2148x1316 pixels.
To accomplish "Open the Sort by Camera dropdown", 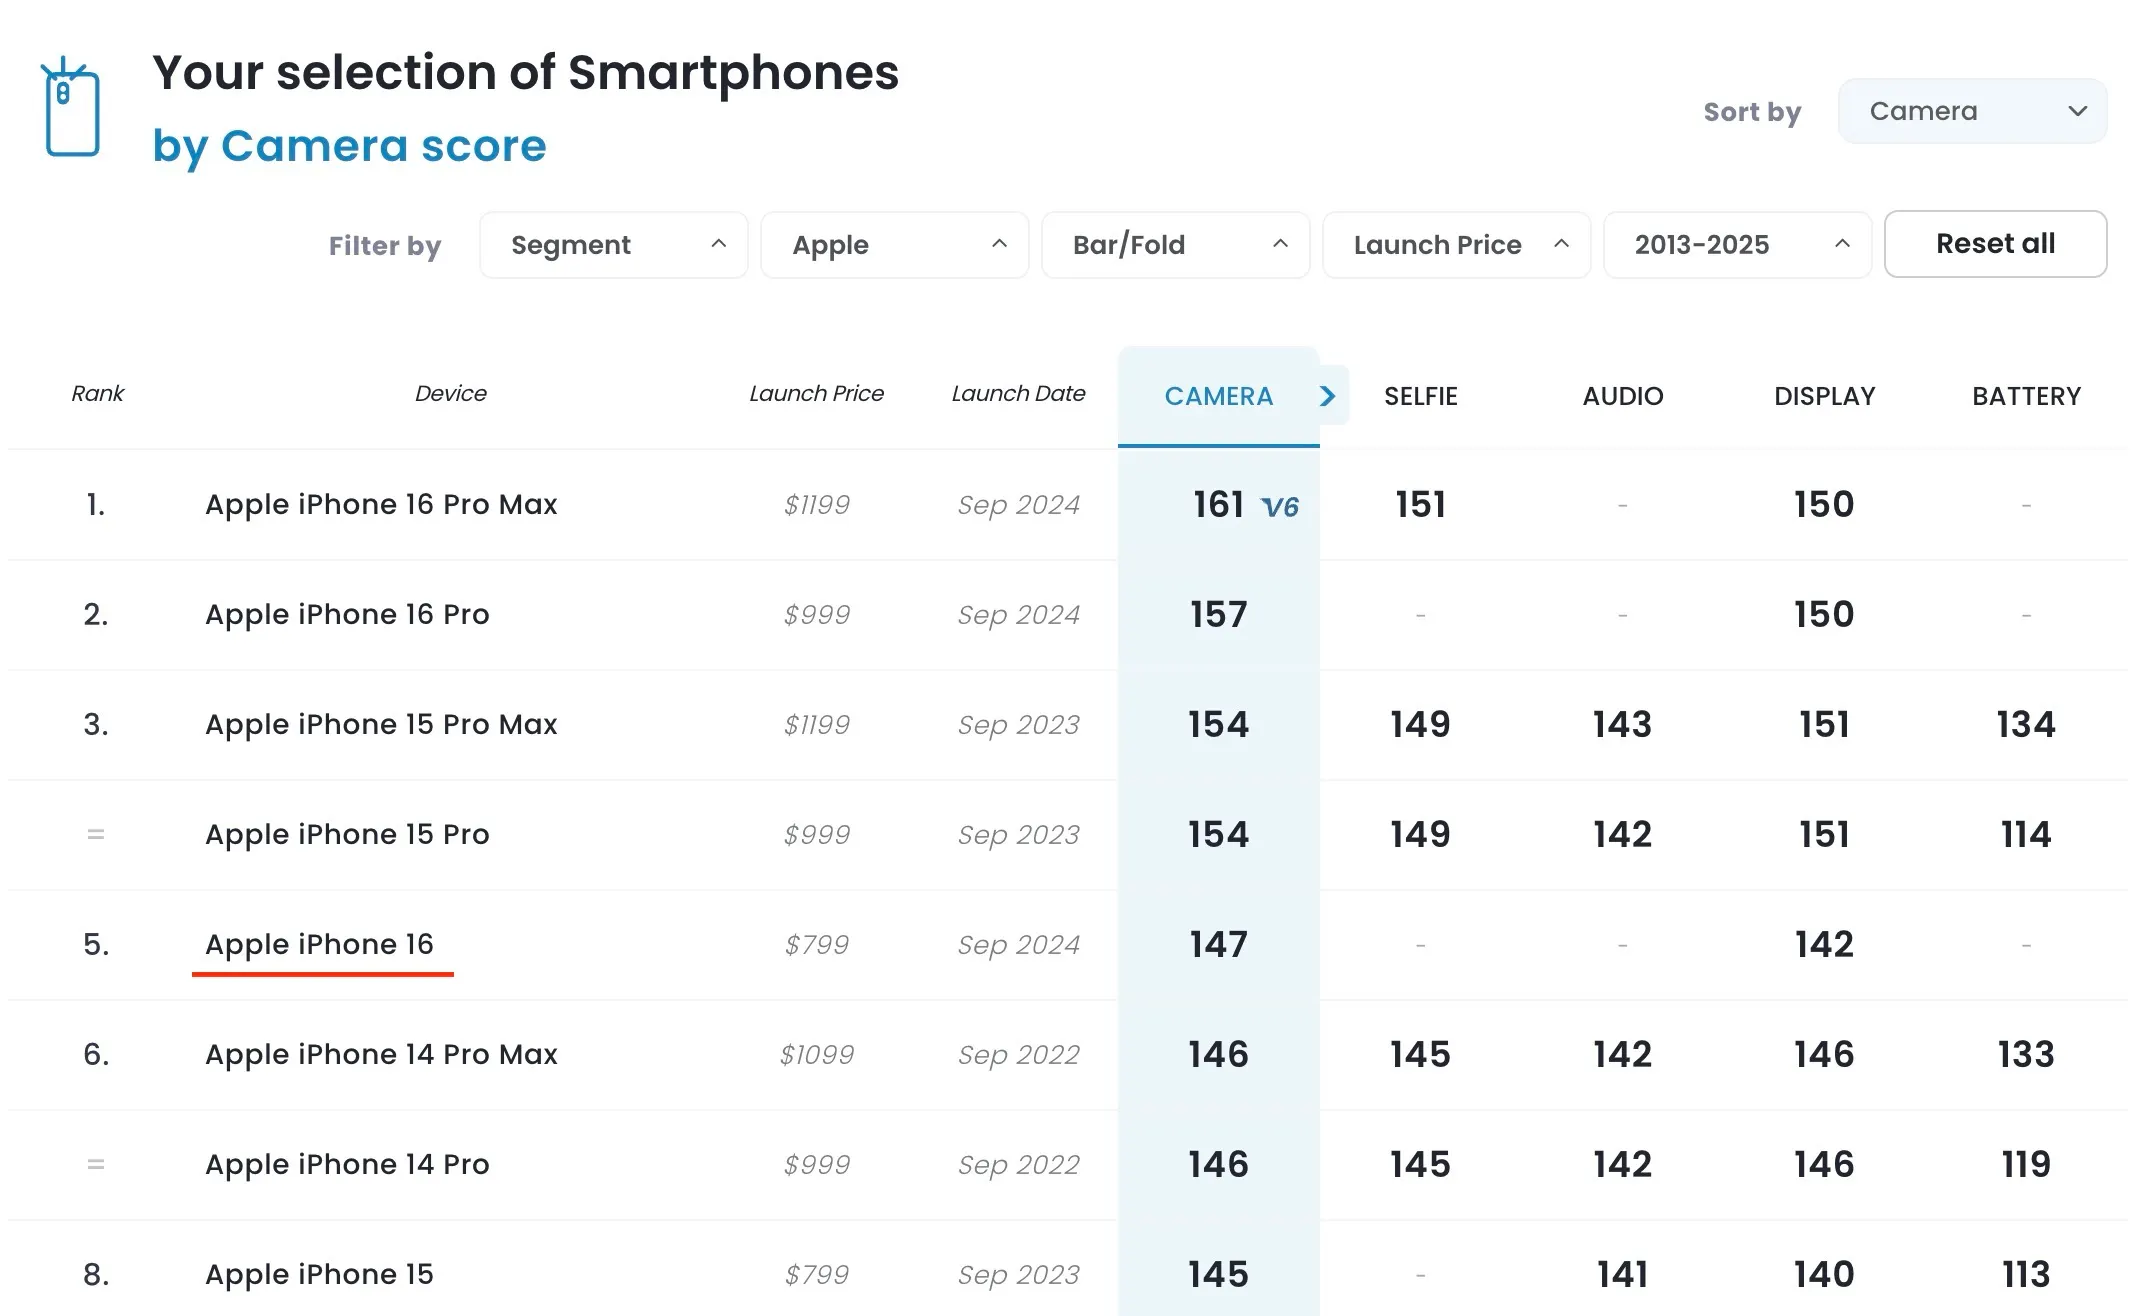I will tap(1971, 111).
